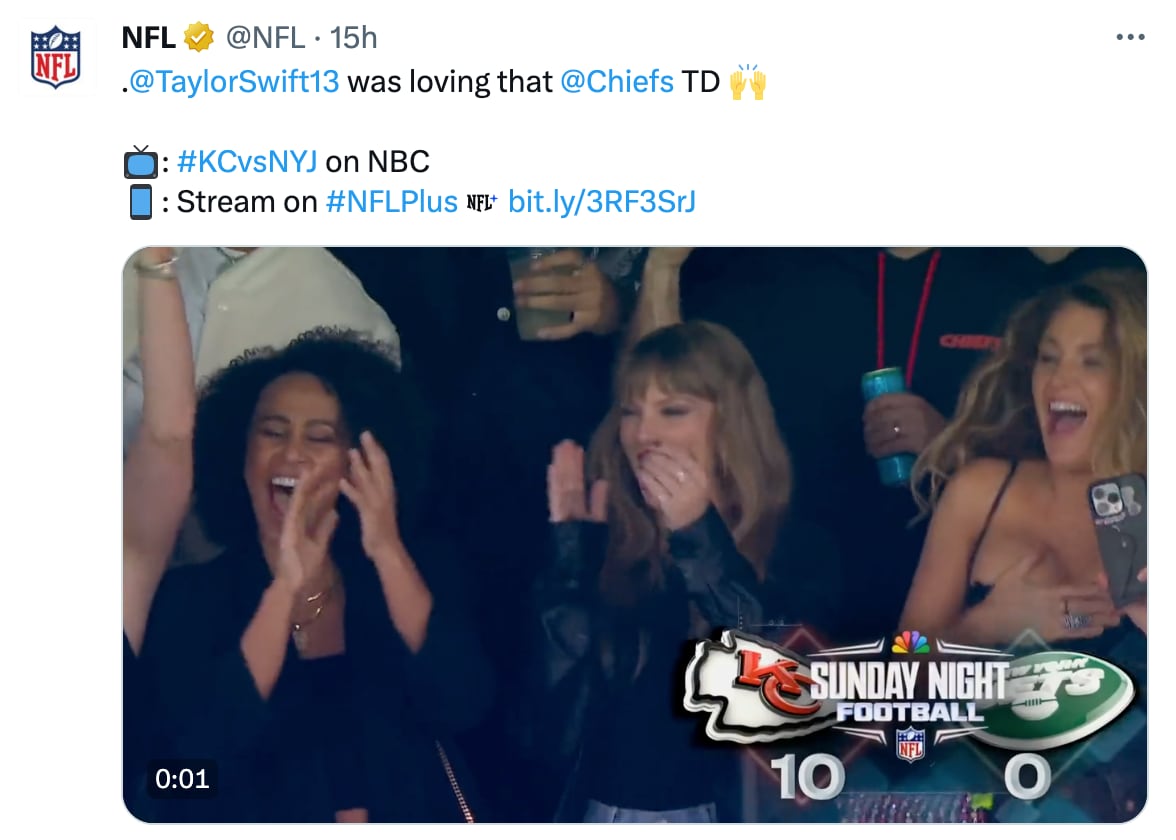Open the @TaylorSwift13 mention
The image size is (1176, 840).
coord(234,81)
